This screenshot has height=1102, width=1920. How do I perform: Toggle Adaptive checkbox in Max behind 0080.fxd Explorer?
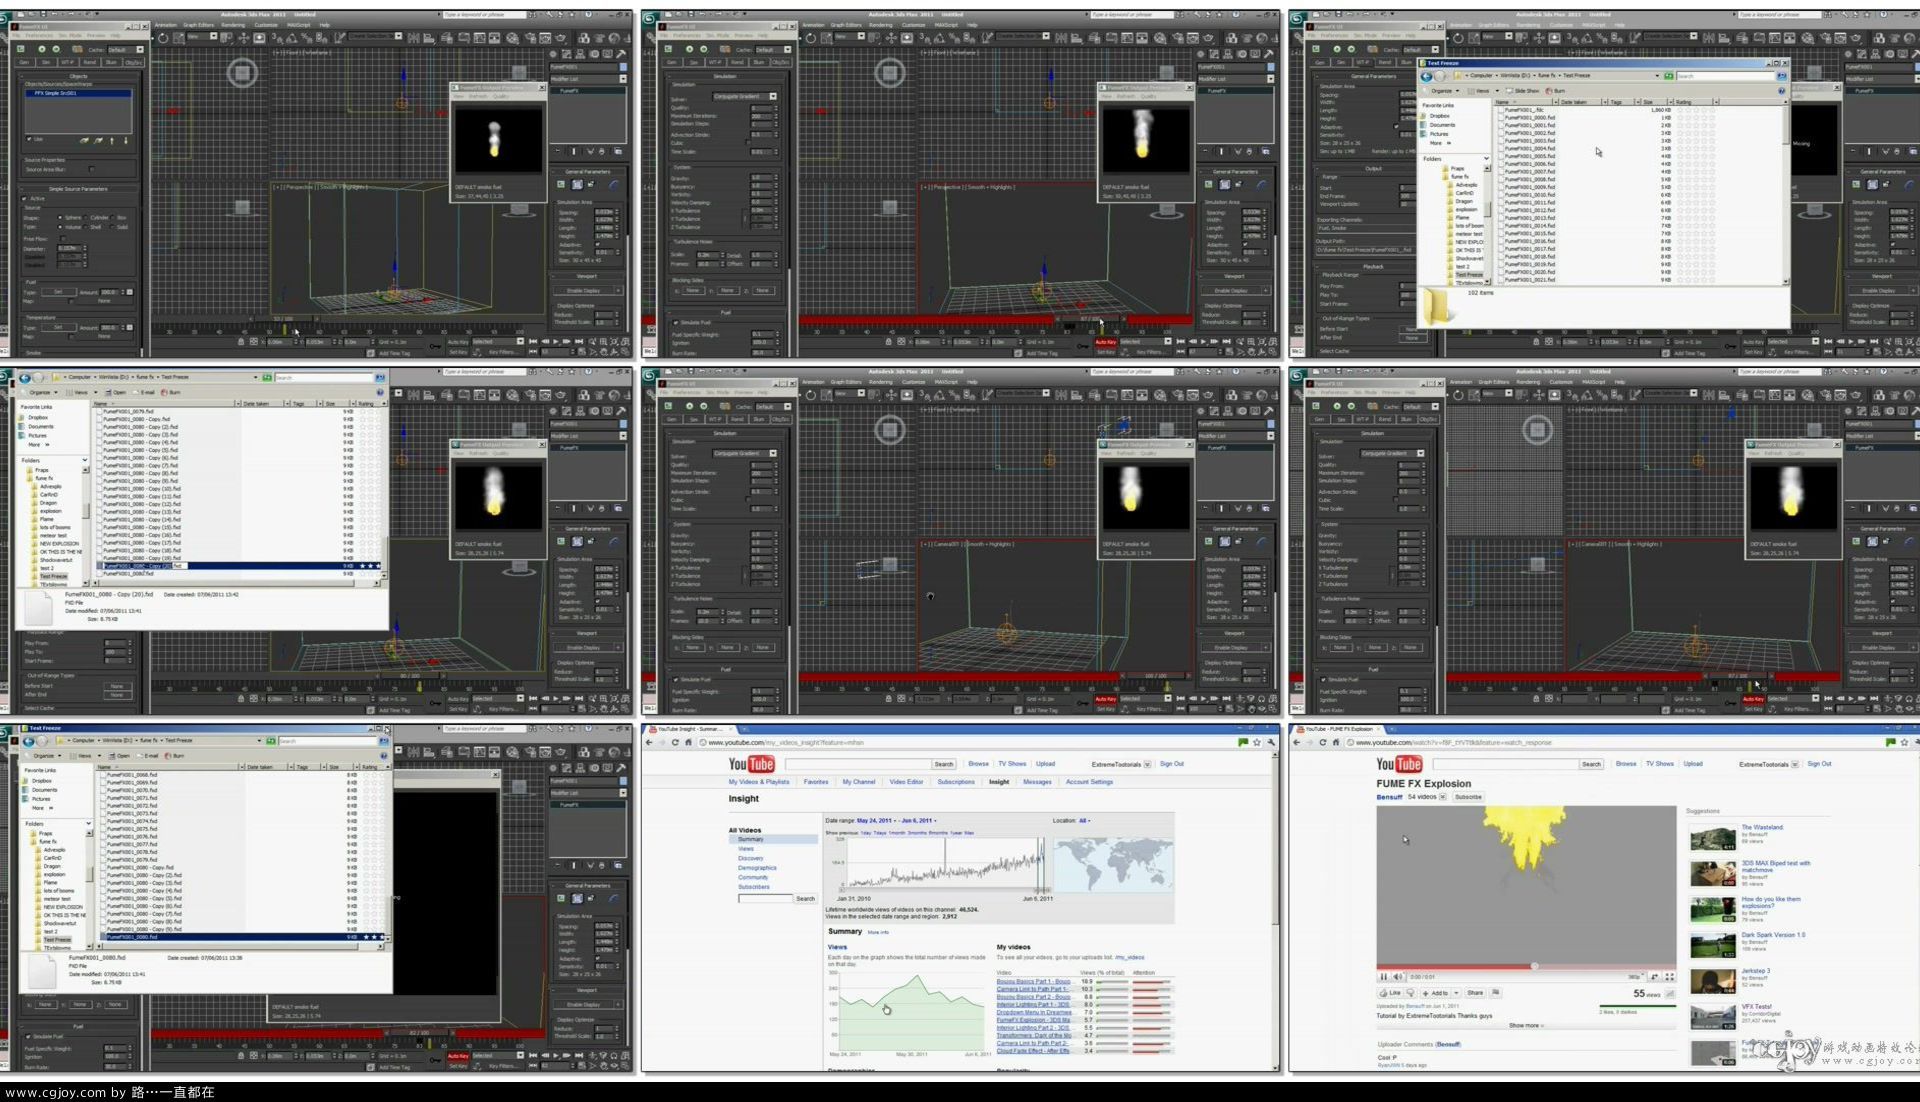tap(600, 958)
